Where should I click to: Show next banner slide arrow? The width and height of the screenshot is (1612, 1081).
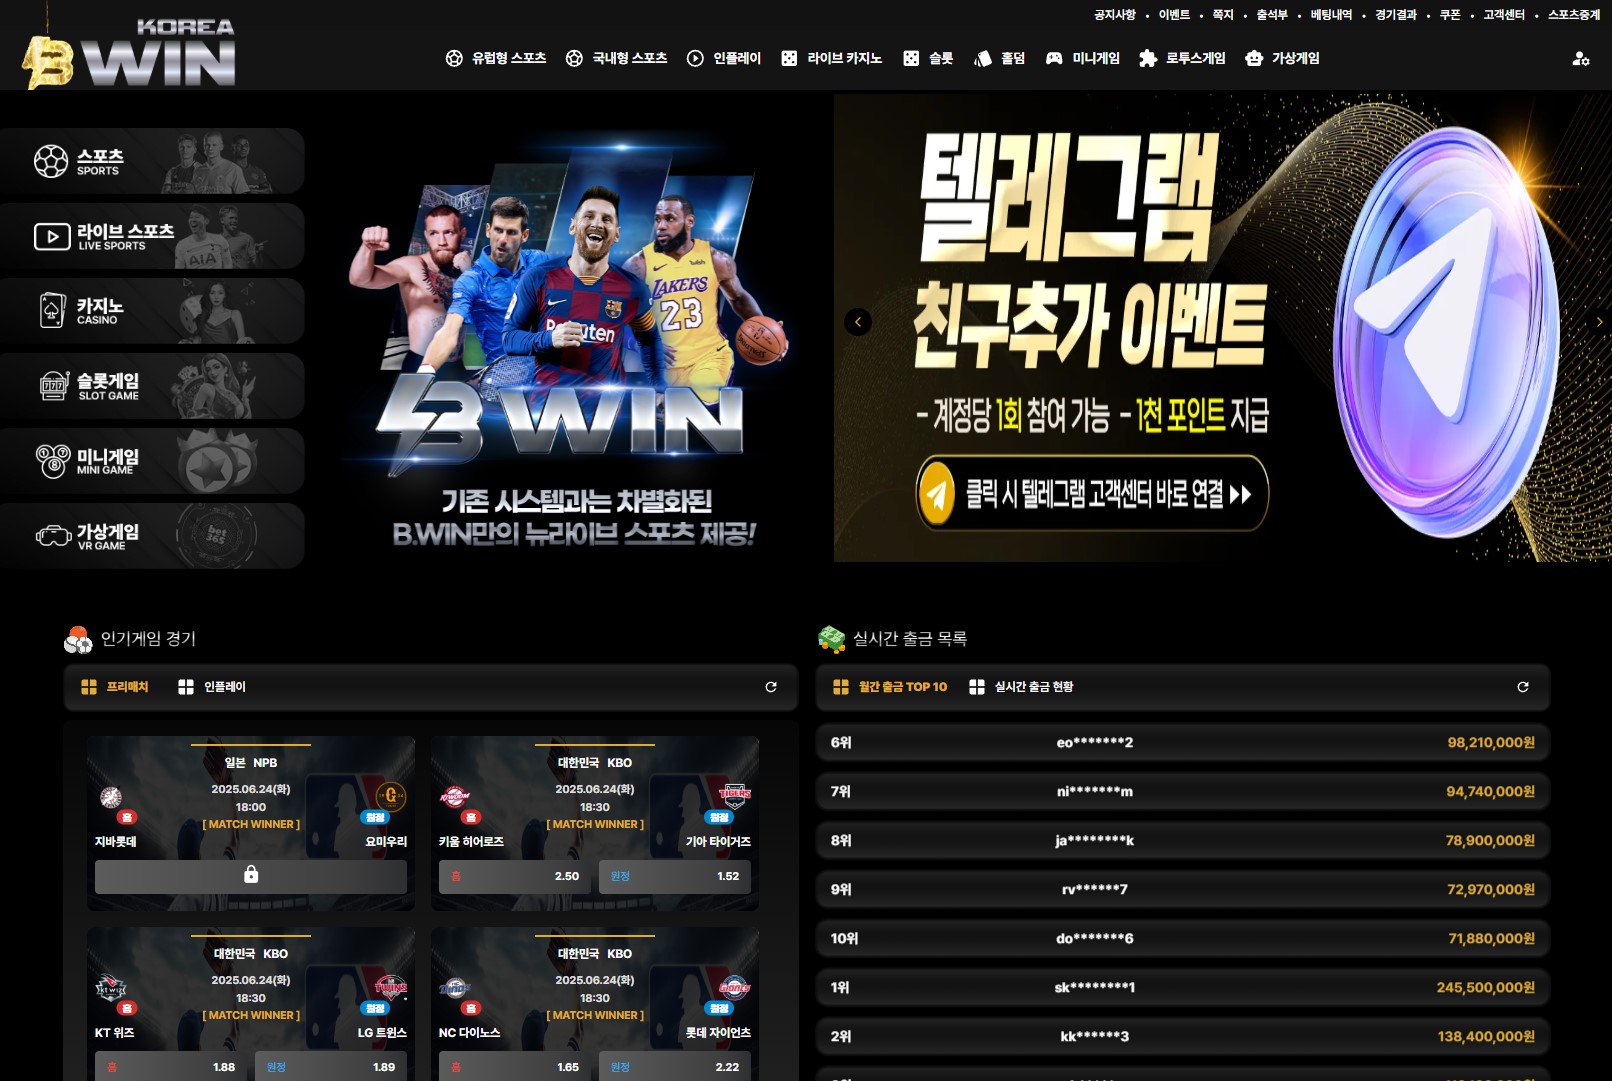tap(1599, 322)
